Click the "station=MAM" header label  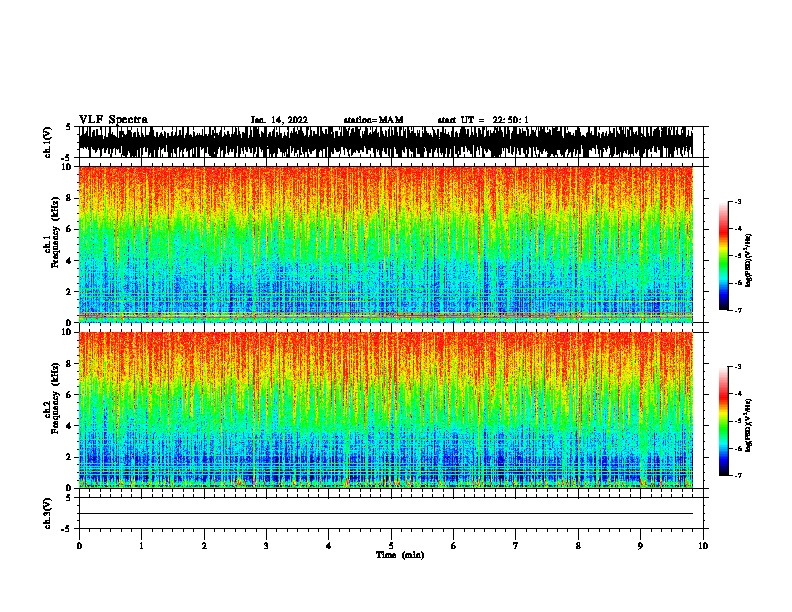(x=373, y=120)
